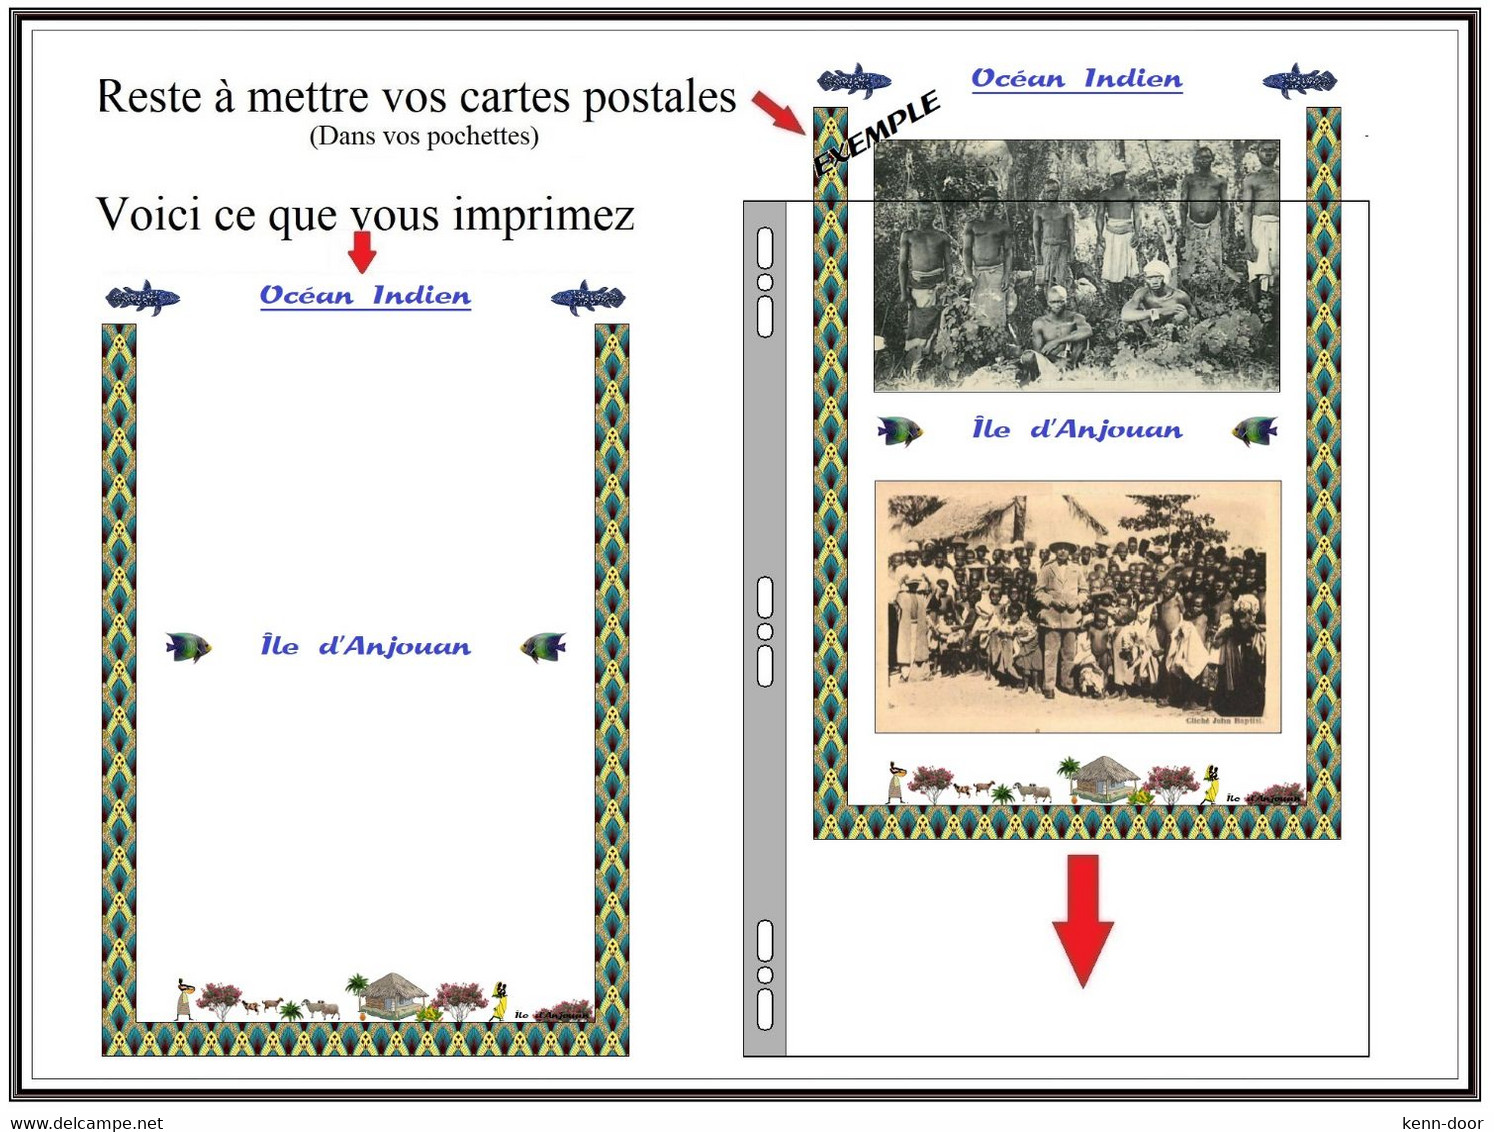The image size is (1494, 1132).
Task: Click the 'Reste à mettre vos cartes postales' heading
Action: tap(416, 97)
